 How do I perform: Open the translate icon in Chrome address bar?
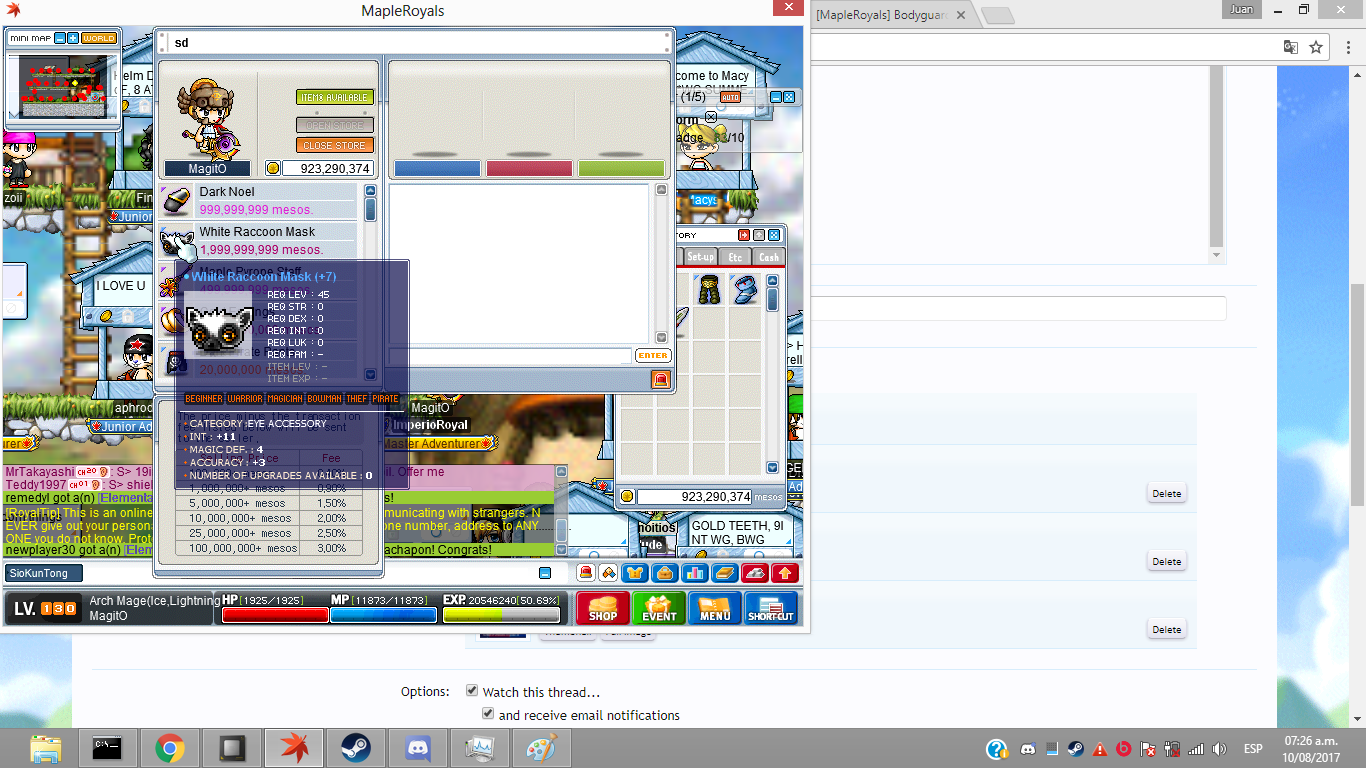(1291, 47)
